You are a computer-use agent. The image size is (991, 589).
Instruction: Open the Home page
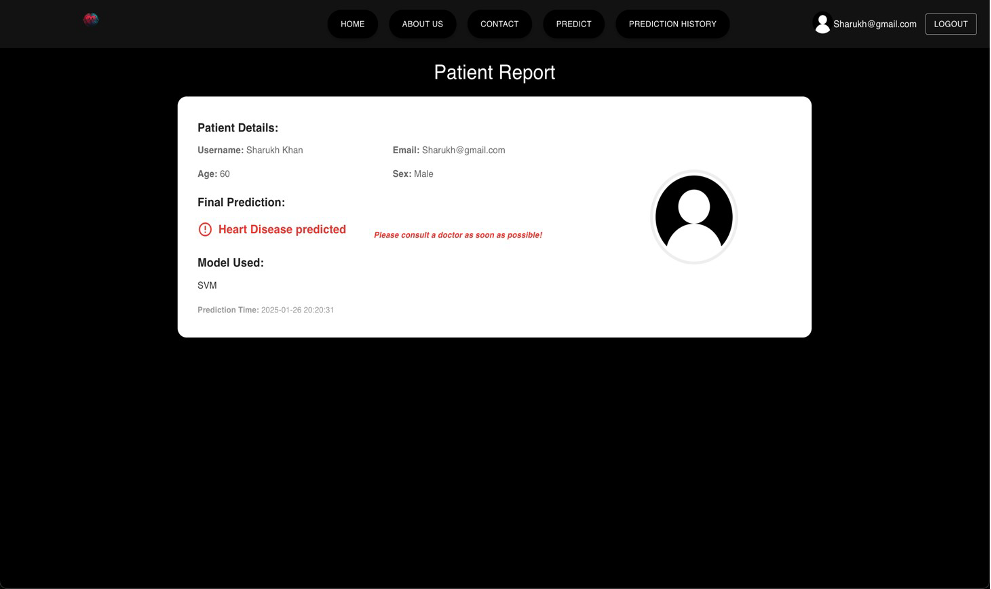tap(353, 24)
